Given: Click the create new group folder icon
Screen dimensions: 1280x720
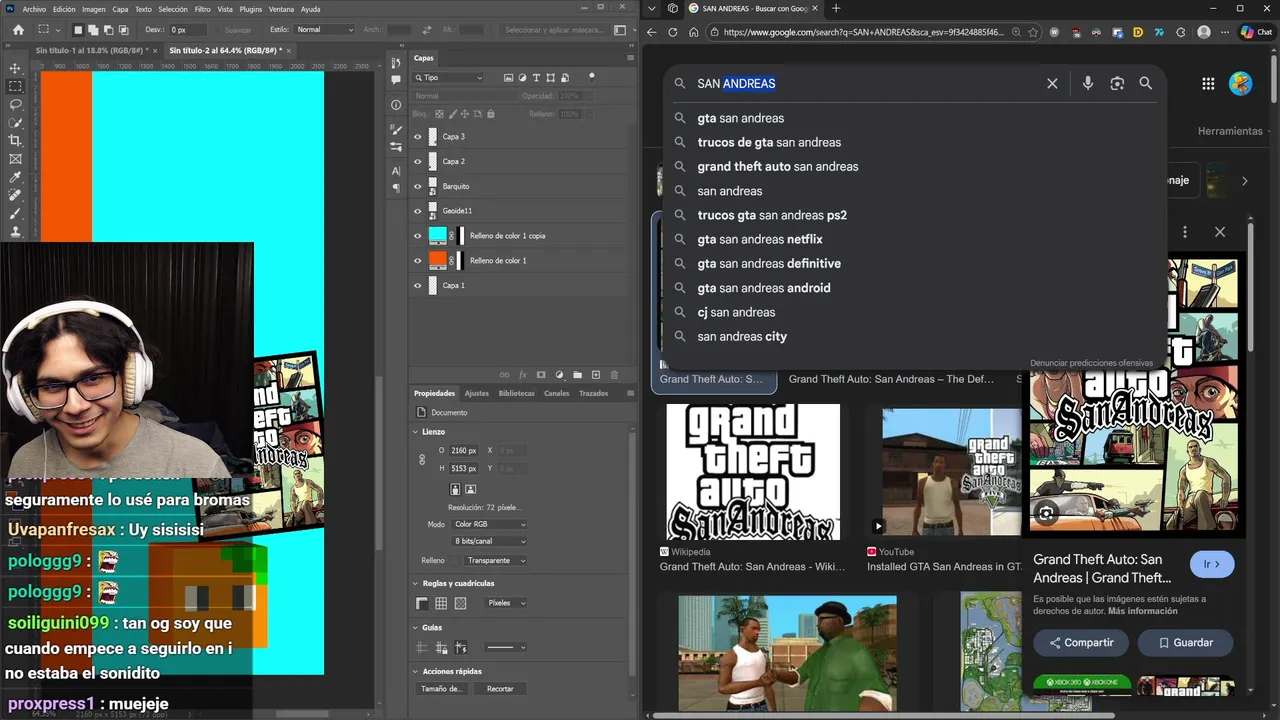Looking at the screenshot, I should [577, 375].
